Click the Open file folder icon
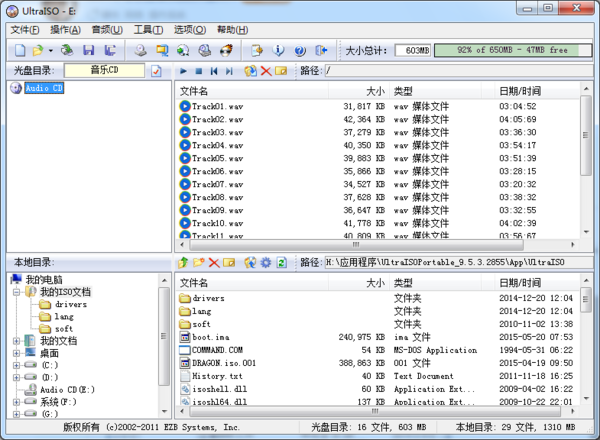 pyautogui.click(x=38, y=50)
